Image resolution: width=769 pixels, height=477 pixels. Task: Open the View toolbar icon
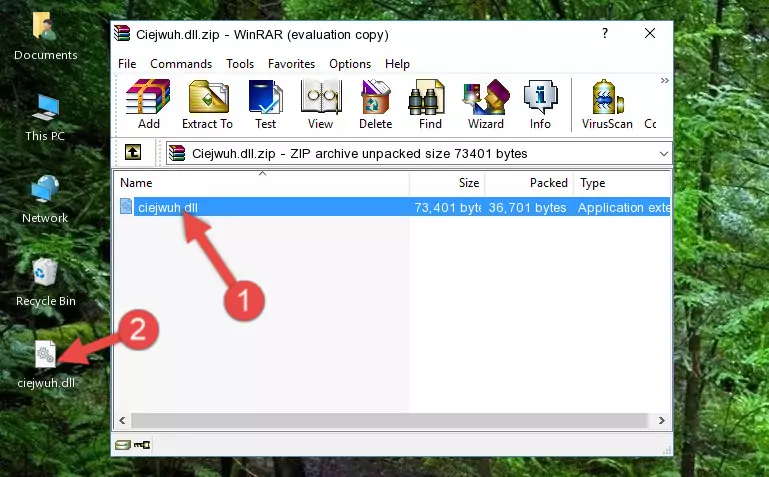point(321,104)
